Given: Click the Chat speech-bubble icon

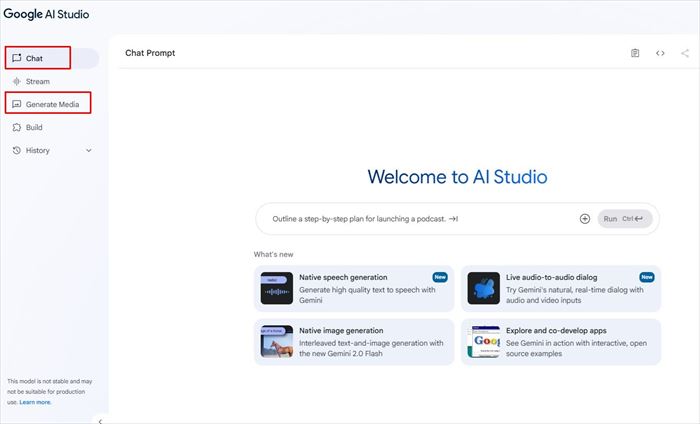Looking at the screenshot, I should point(17,58).
